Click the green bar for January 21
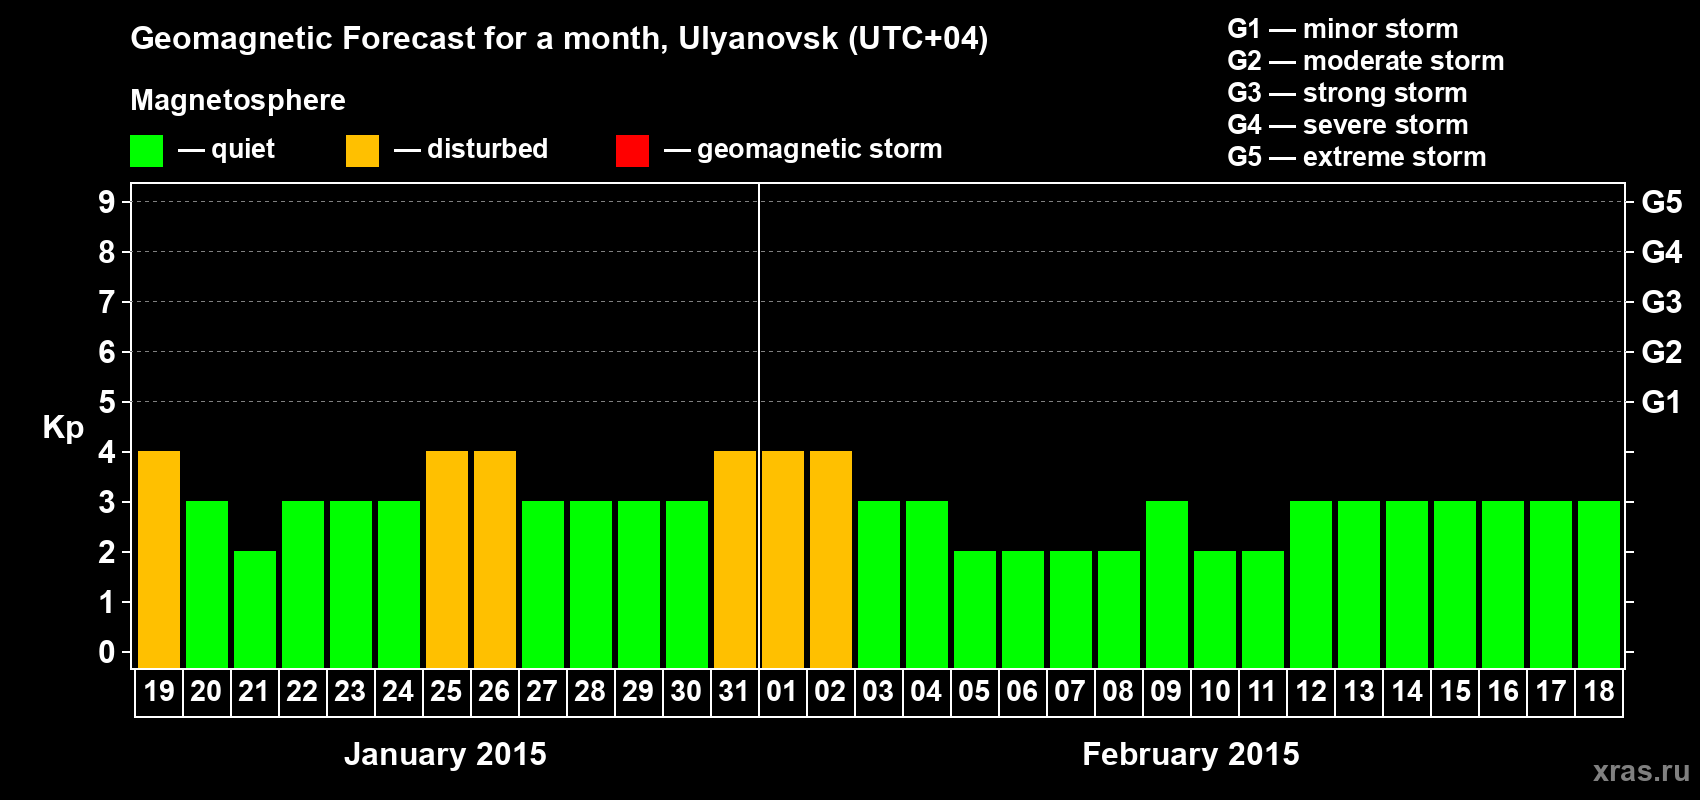Image resolution: width=1700 pixels, height=800 pixels. (x=255, y=610)
